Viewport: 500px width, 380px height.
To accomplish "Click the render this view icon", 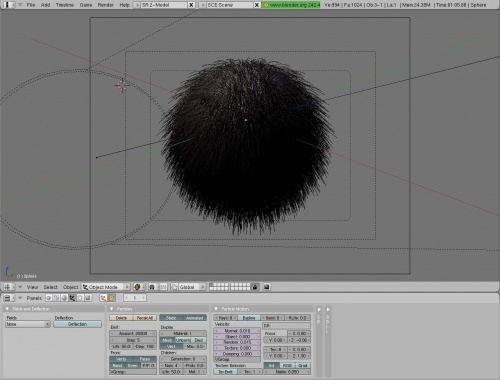I will [267, 287].
